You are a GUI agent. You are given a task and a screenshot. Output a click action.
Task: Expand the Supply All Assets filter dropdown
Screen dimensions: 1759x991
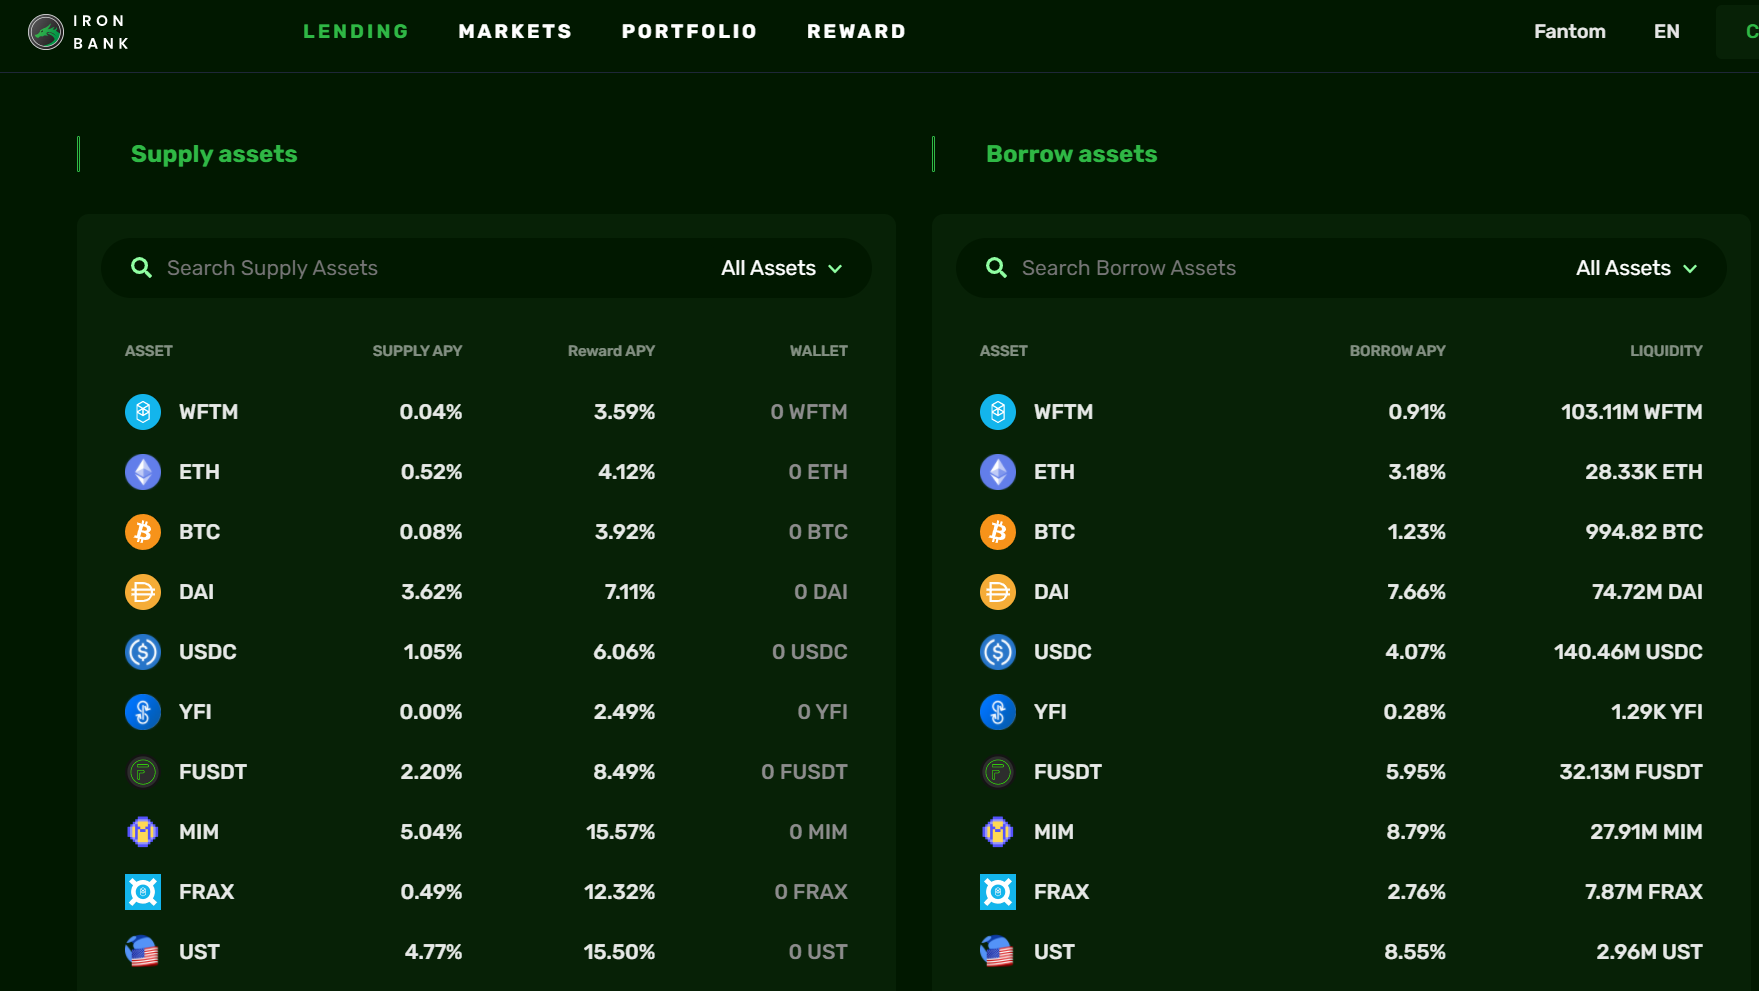coord(781,268)
